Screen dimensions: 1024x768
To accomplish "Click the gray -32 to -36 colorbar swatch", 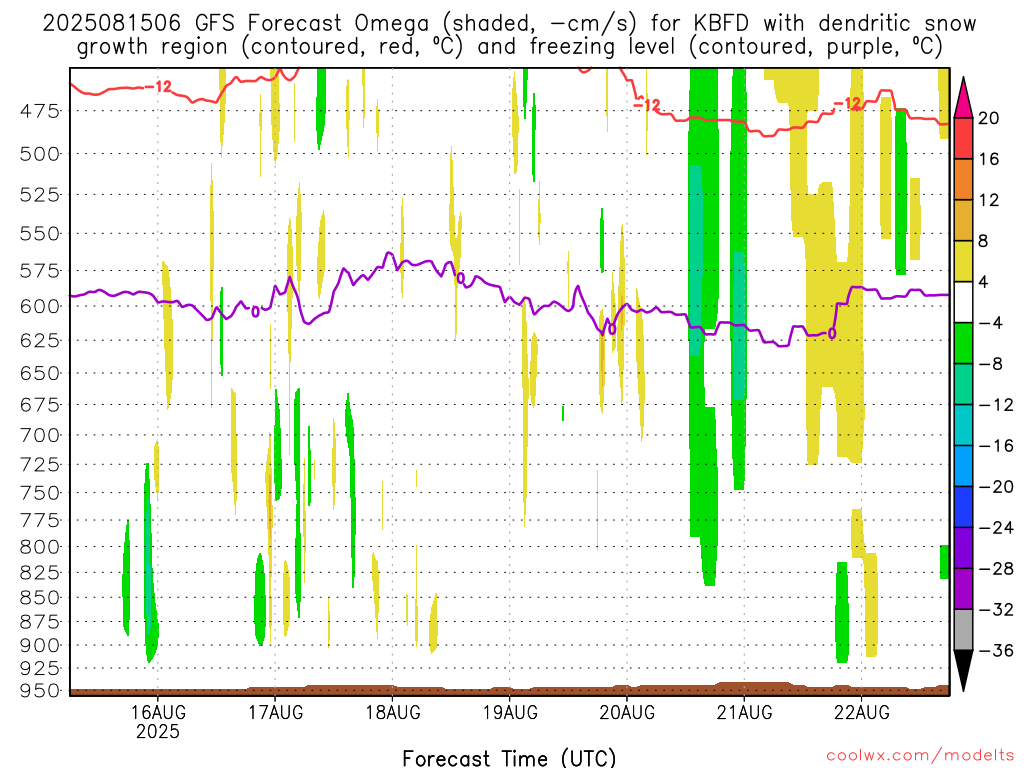I will click(x=963, y=630).
